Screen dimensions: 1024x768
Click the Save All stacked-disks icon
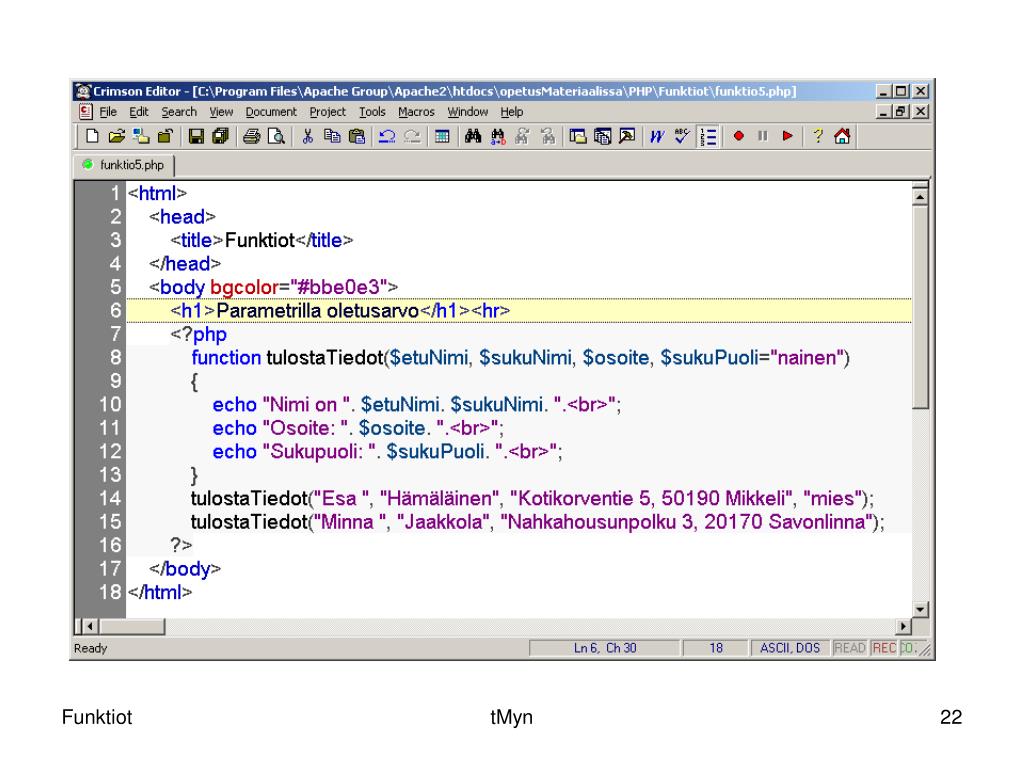point(221,136)
